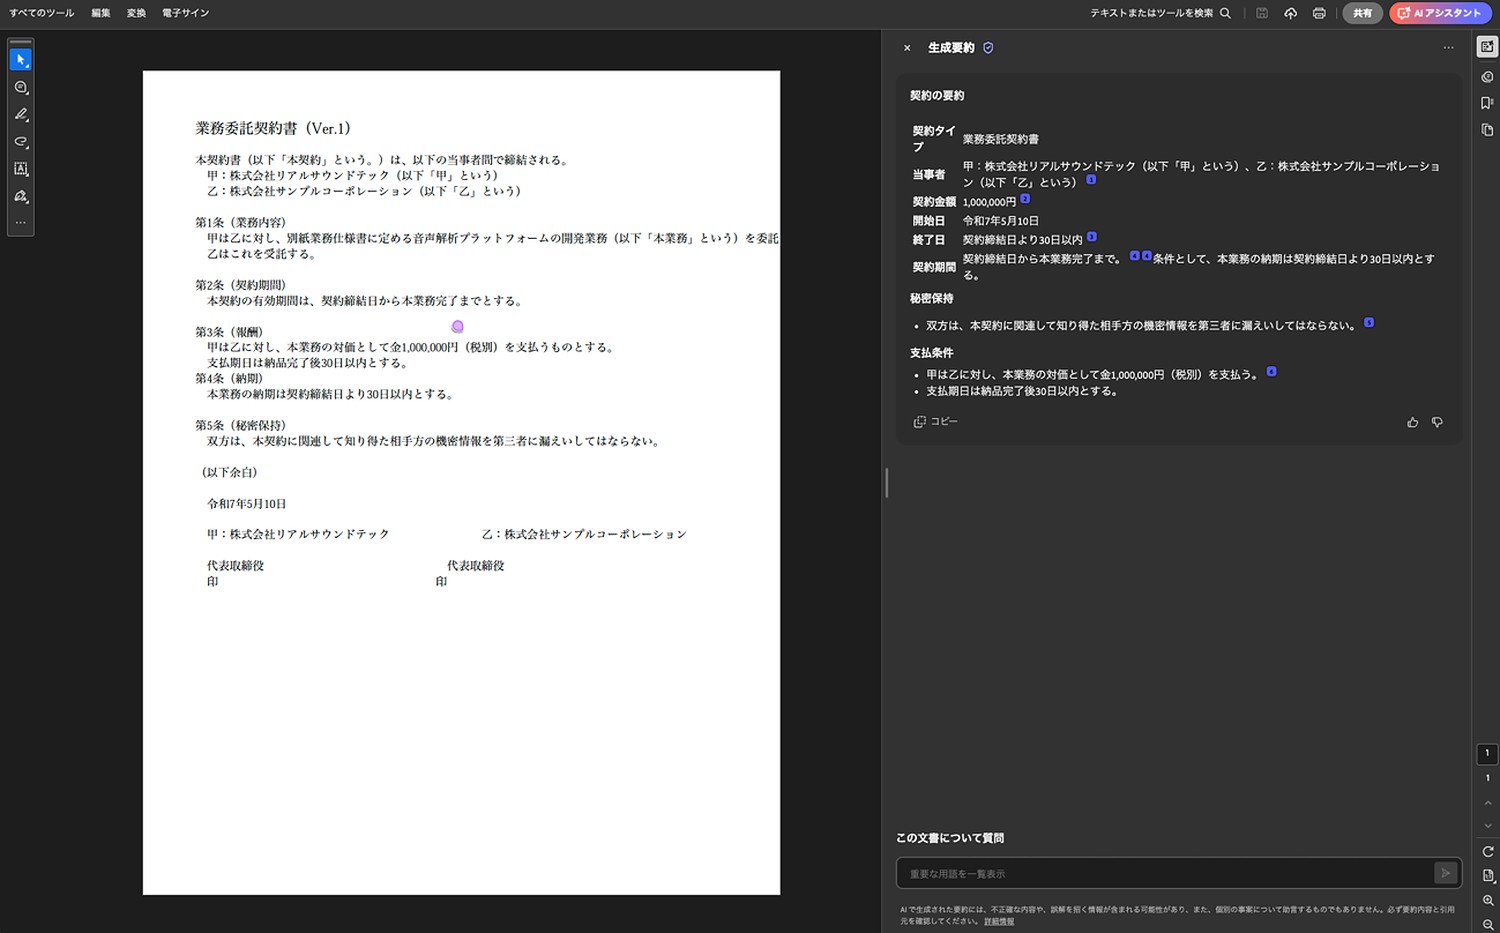
Task: Click the print document icon
Action: (1319, 13)
